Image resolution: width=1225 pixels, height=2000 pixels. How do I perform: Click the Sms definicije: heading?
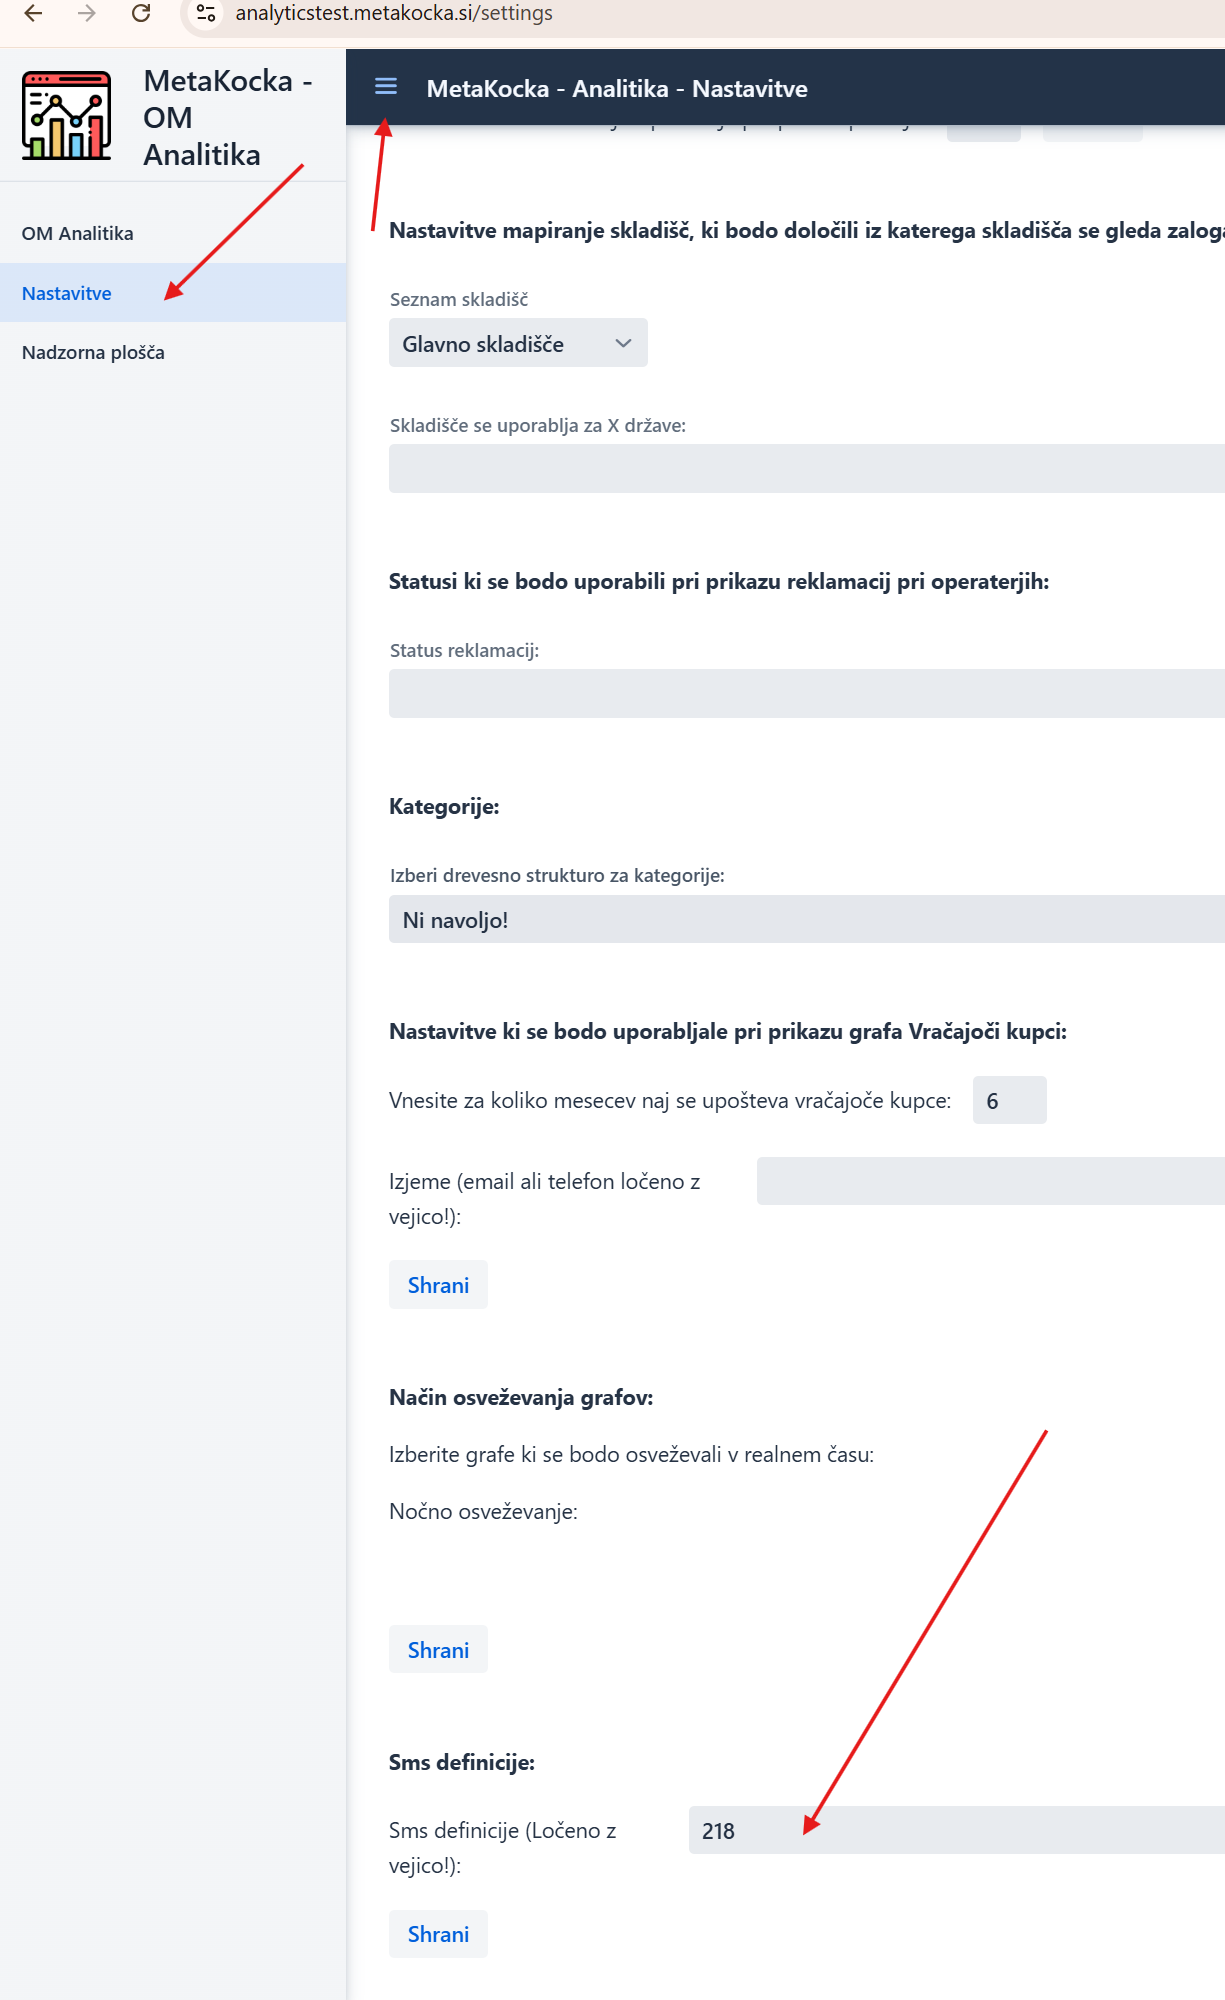coord(462,1762)
